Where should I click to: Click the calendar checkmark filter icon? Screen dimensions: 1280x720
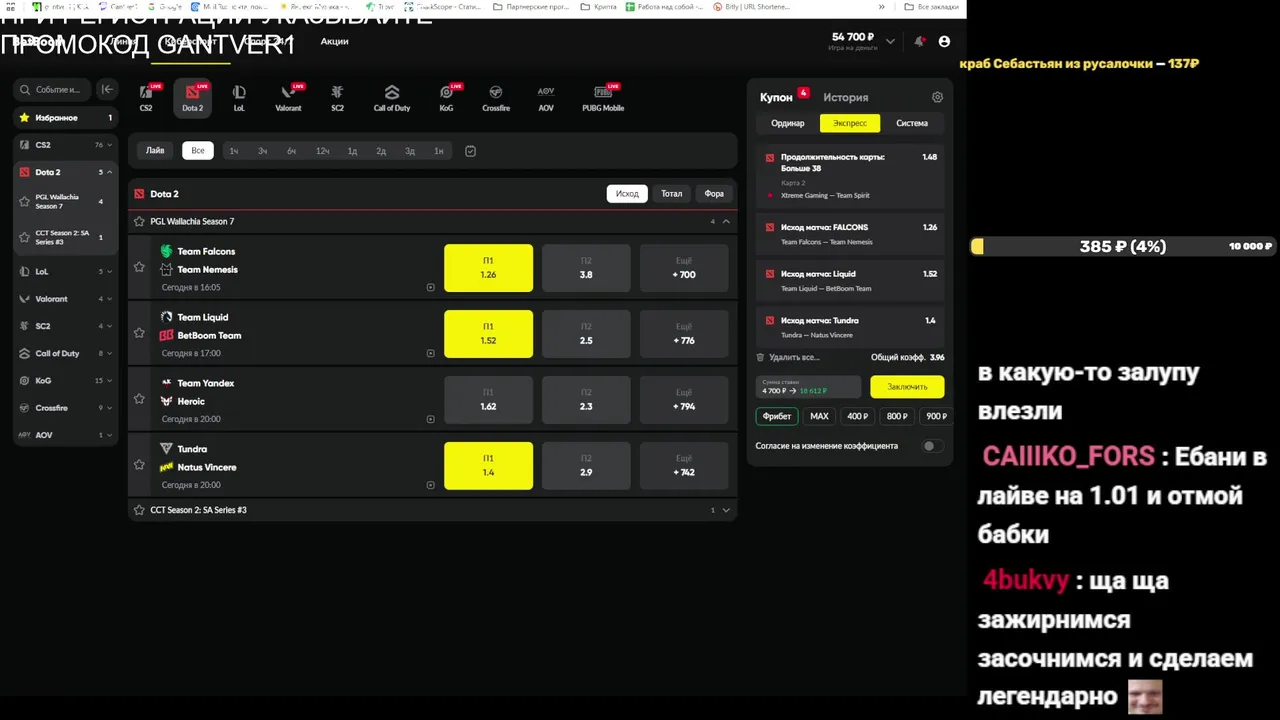click(470, 151)
